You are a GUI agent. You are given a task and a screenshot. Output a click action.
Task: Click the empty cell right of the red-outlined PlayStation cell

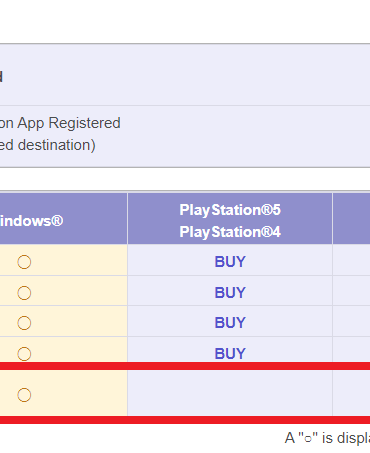click(x=351, y=393)
